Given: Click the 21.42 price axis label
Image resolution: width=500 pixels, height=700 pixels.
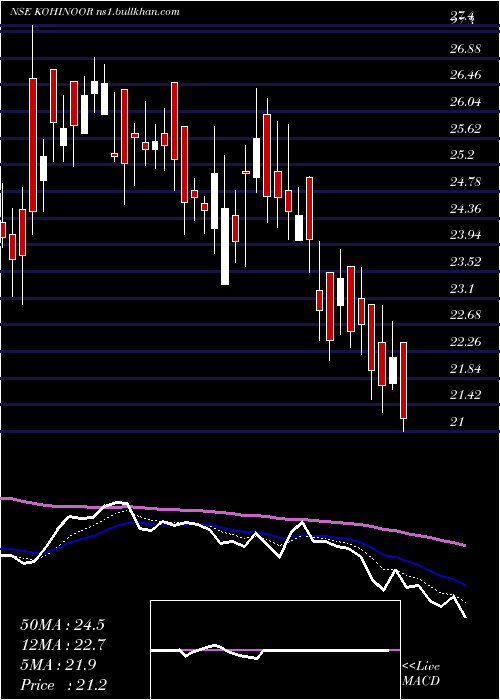Looking at the screenshot, I should click(x=465, y=395).
